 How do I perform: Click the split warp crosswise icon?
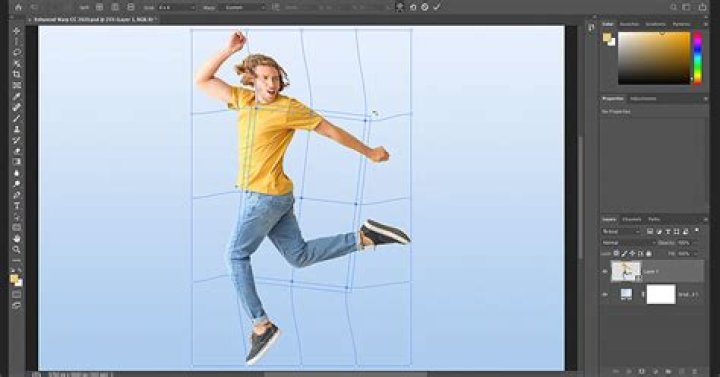click(100, 7)
